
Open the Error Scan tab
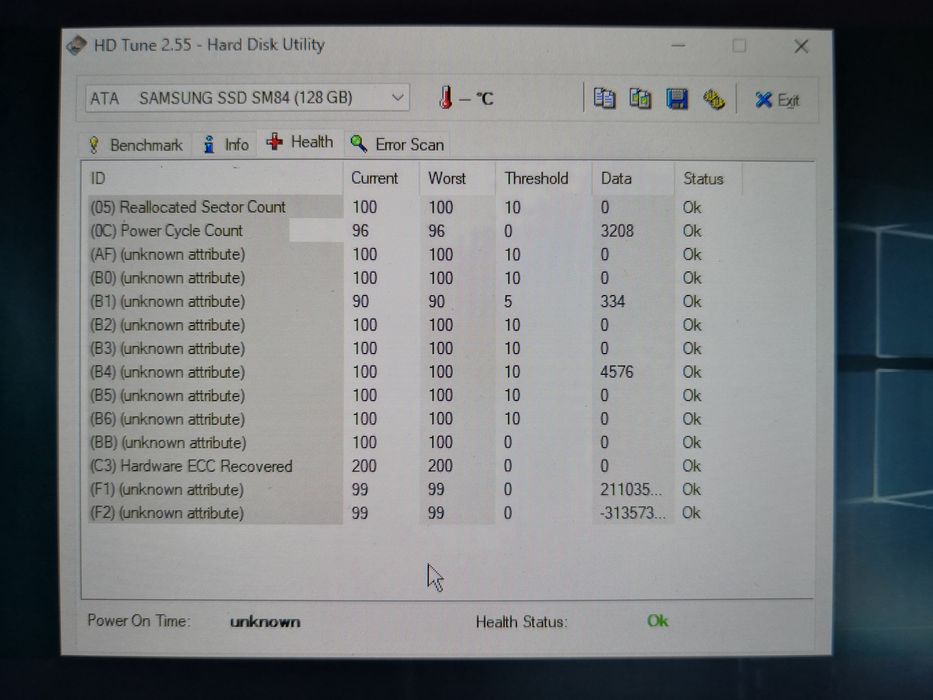point(397,145)
